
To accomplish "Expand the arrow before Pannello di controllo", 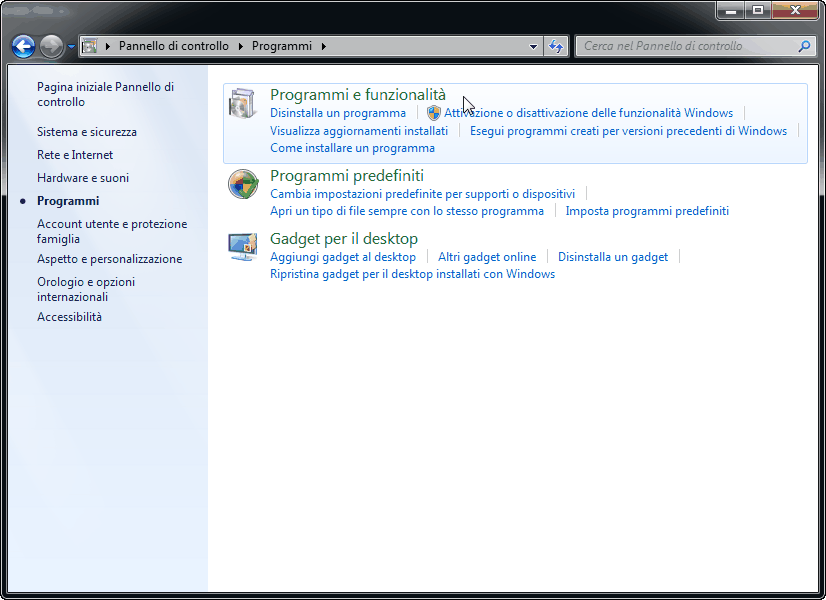I will (x=107, y=46).
